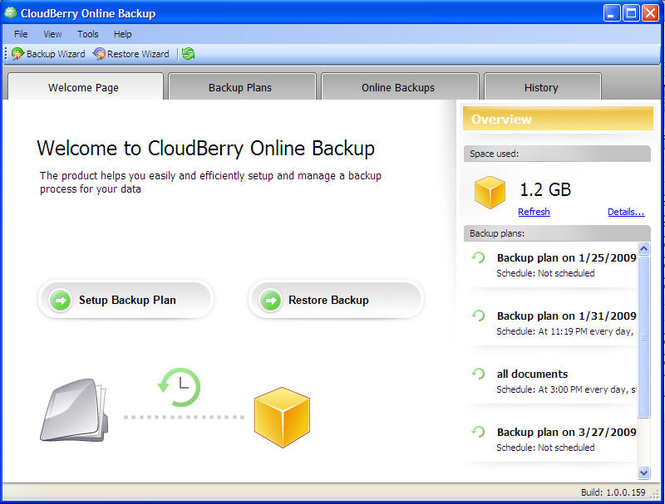Image resolution: width=665 pixels, height=504 pixels.
Task: Switch to the Backup Plans tab
Action: pyautogui.click(x=242, y=87)
